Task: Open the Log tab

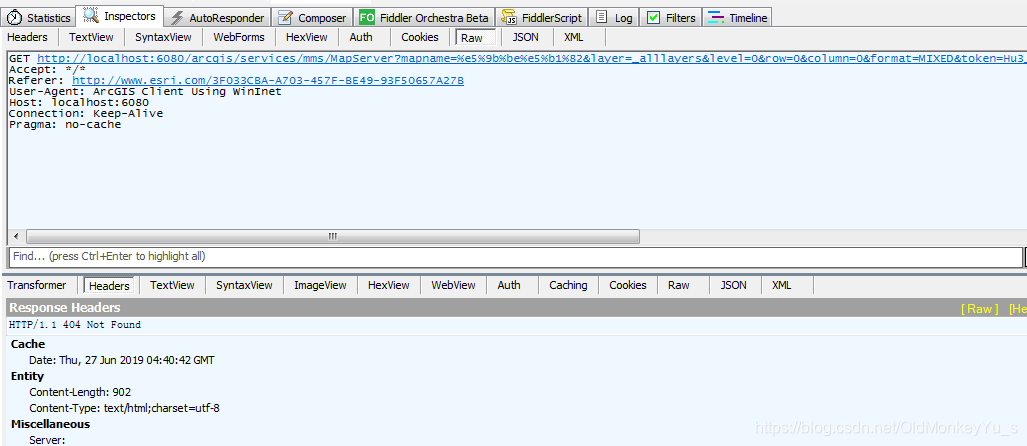Action: click(x=614, y=18)
